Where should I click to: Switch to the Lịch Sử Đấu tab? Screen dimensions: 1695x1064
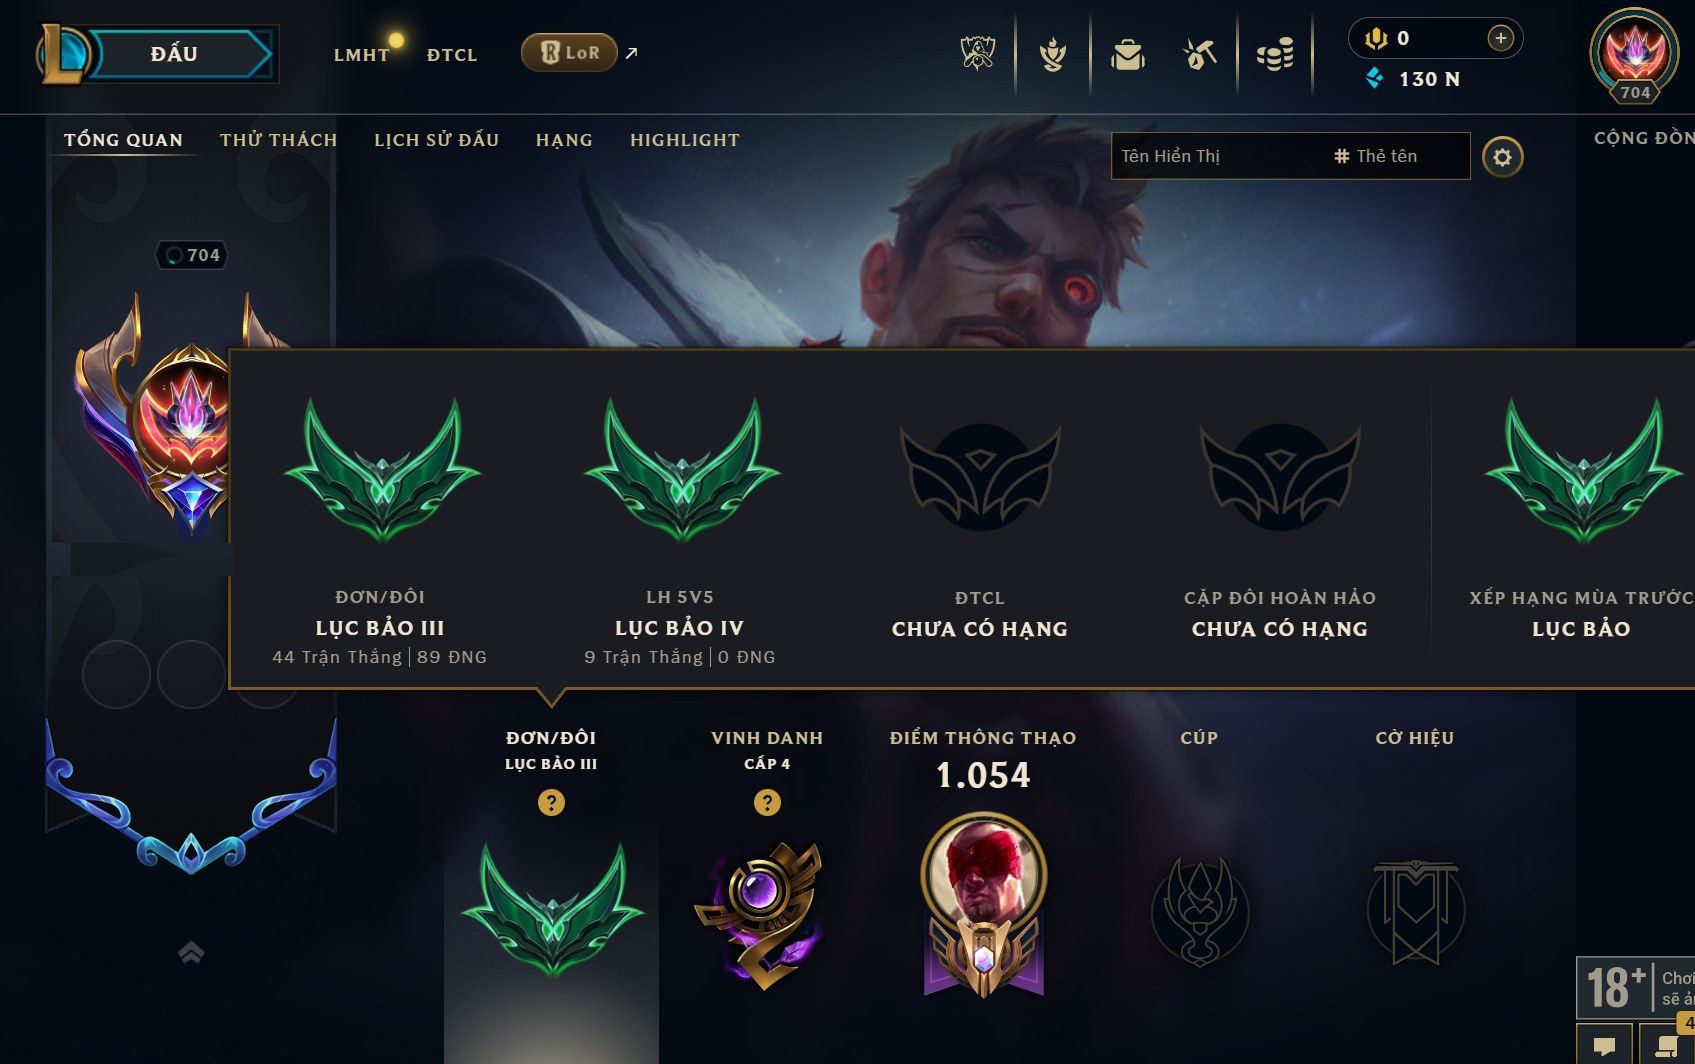436,140
